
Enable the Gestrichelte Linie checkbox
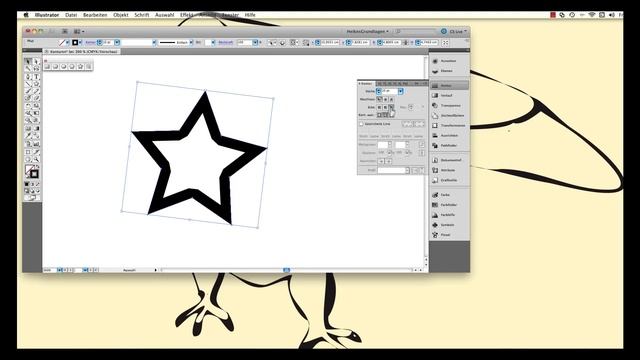tap(361, 124)
